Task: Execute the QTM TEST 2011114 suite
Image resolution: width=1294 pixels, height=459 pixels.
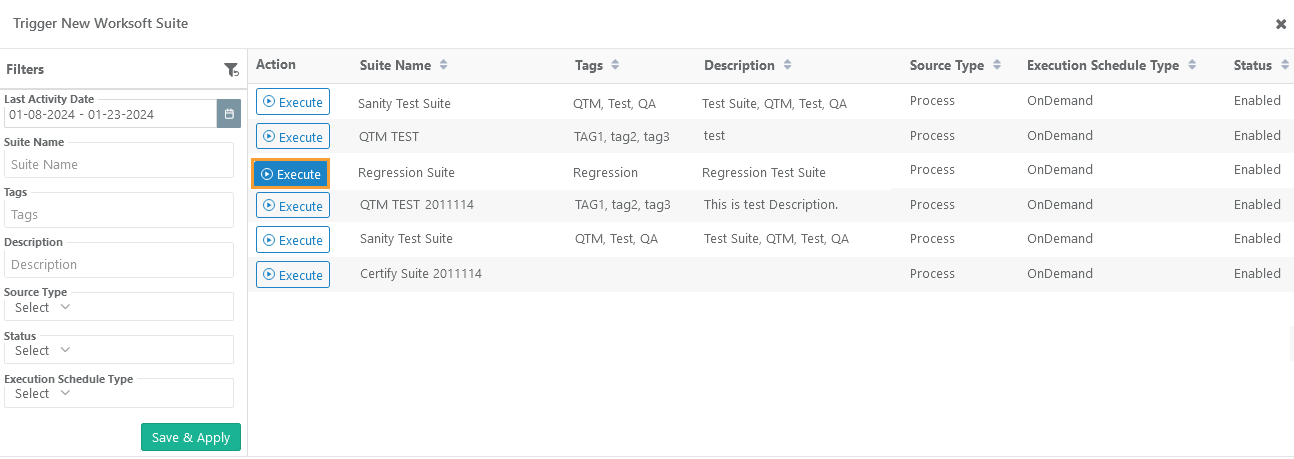Action: tap(292, 206)
